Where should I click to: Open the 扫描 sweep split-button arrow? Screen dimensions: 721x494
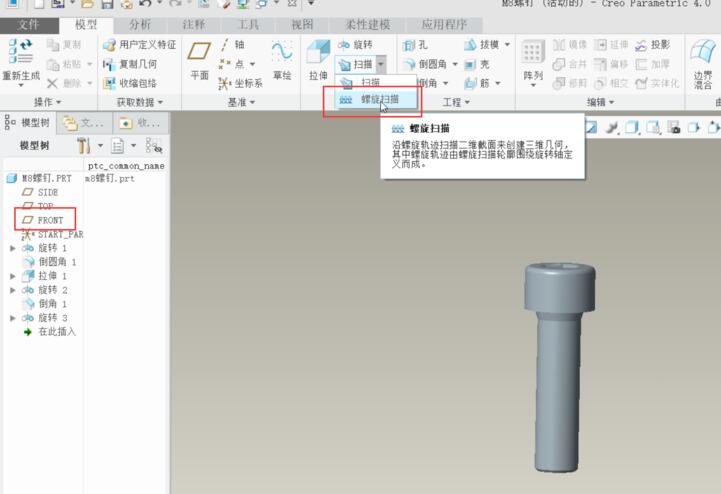381,64
